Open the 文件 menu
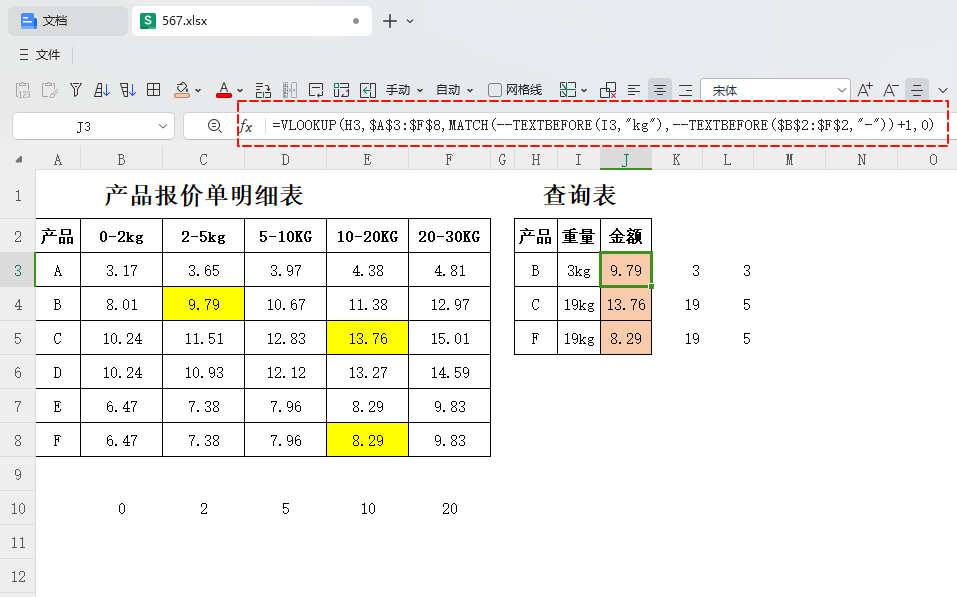This screenshot has width=957, height=597. [x=40, y=55]
